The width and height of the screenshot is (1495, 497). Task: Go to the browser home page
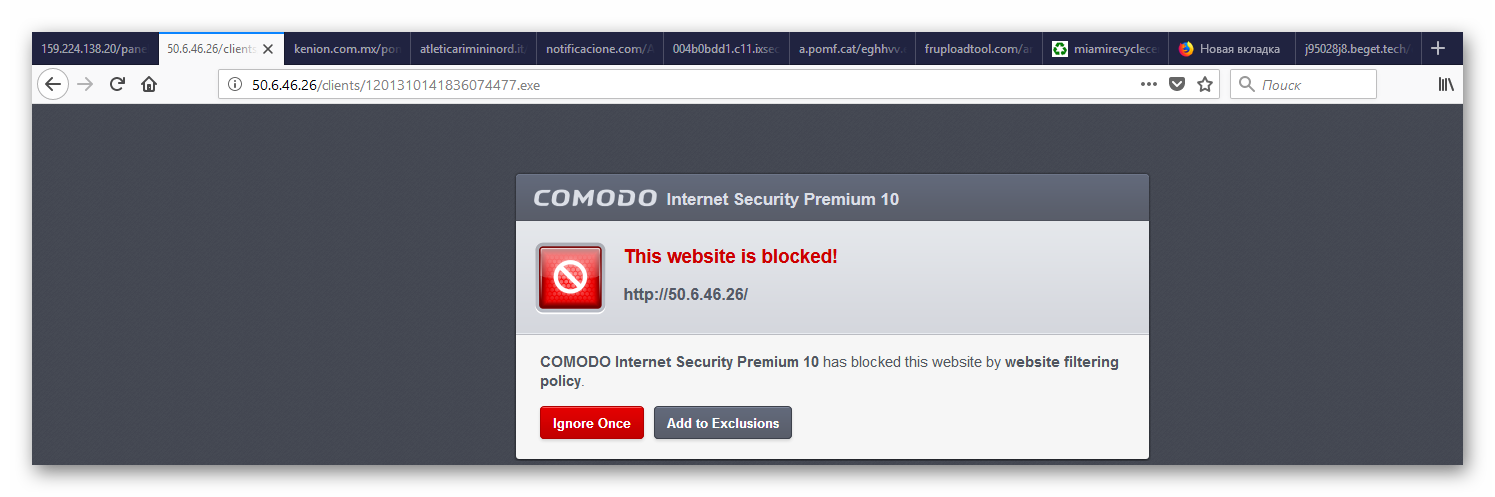click(149, 85)
